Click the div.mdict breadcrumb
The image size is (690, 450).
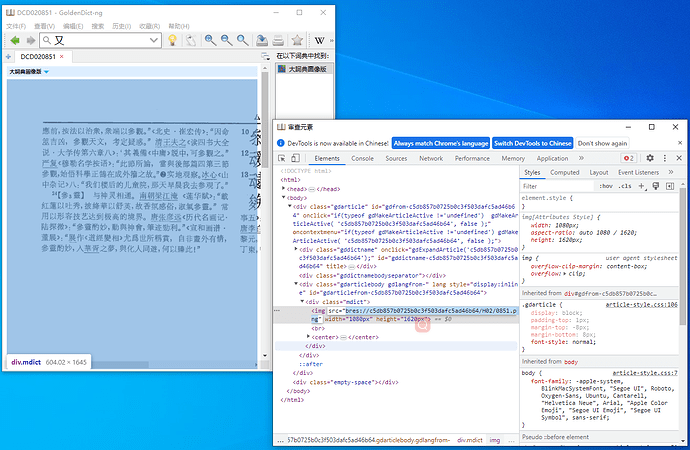point(470,440)
